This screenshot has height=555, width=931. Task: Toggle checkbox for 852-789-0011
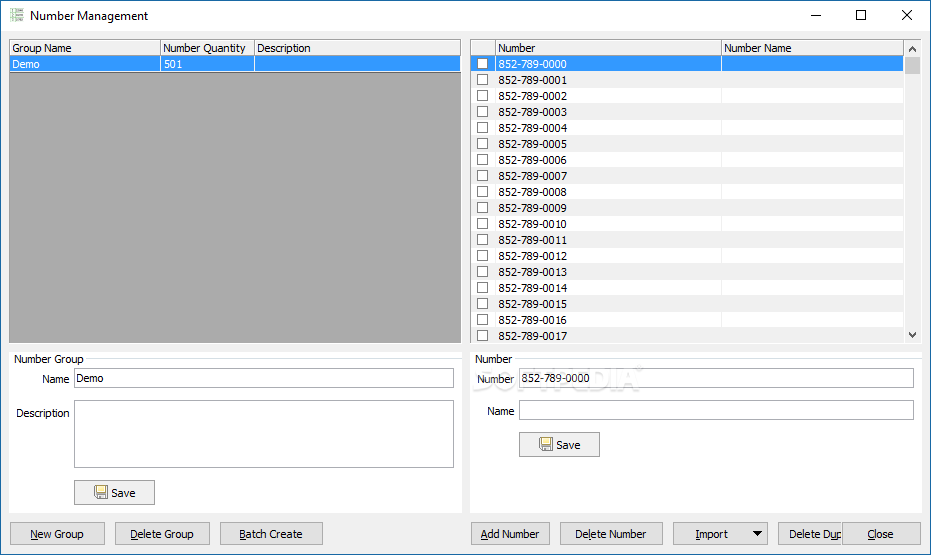coord(483,240)
